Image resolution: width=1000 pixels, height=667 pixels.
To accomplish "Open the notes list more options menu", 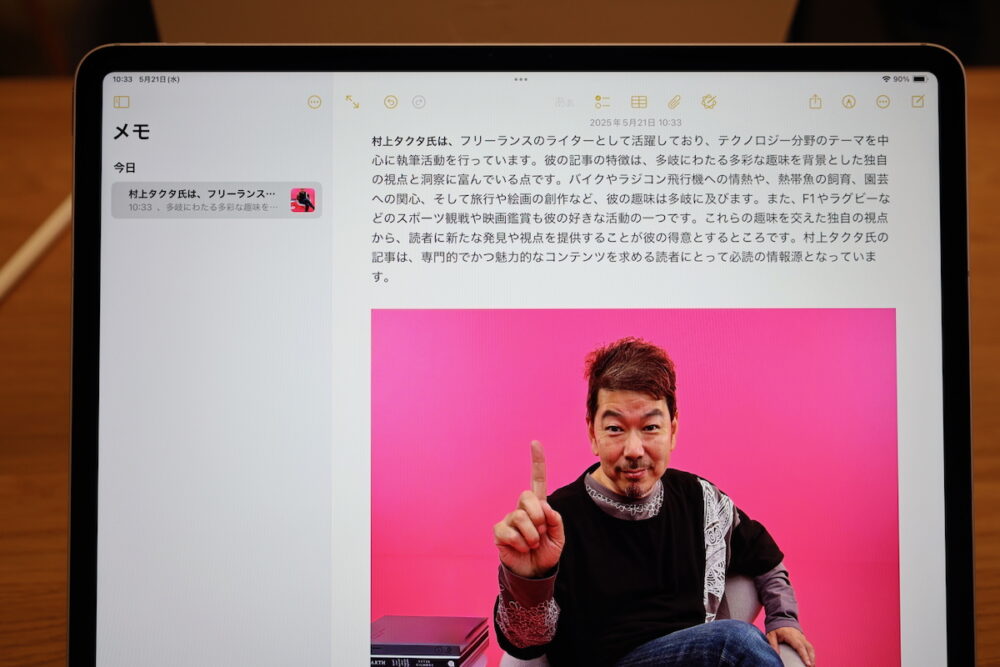I will tap(314, 102).
